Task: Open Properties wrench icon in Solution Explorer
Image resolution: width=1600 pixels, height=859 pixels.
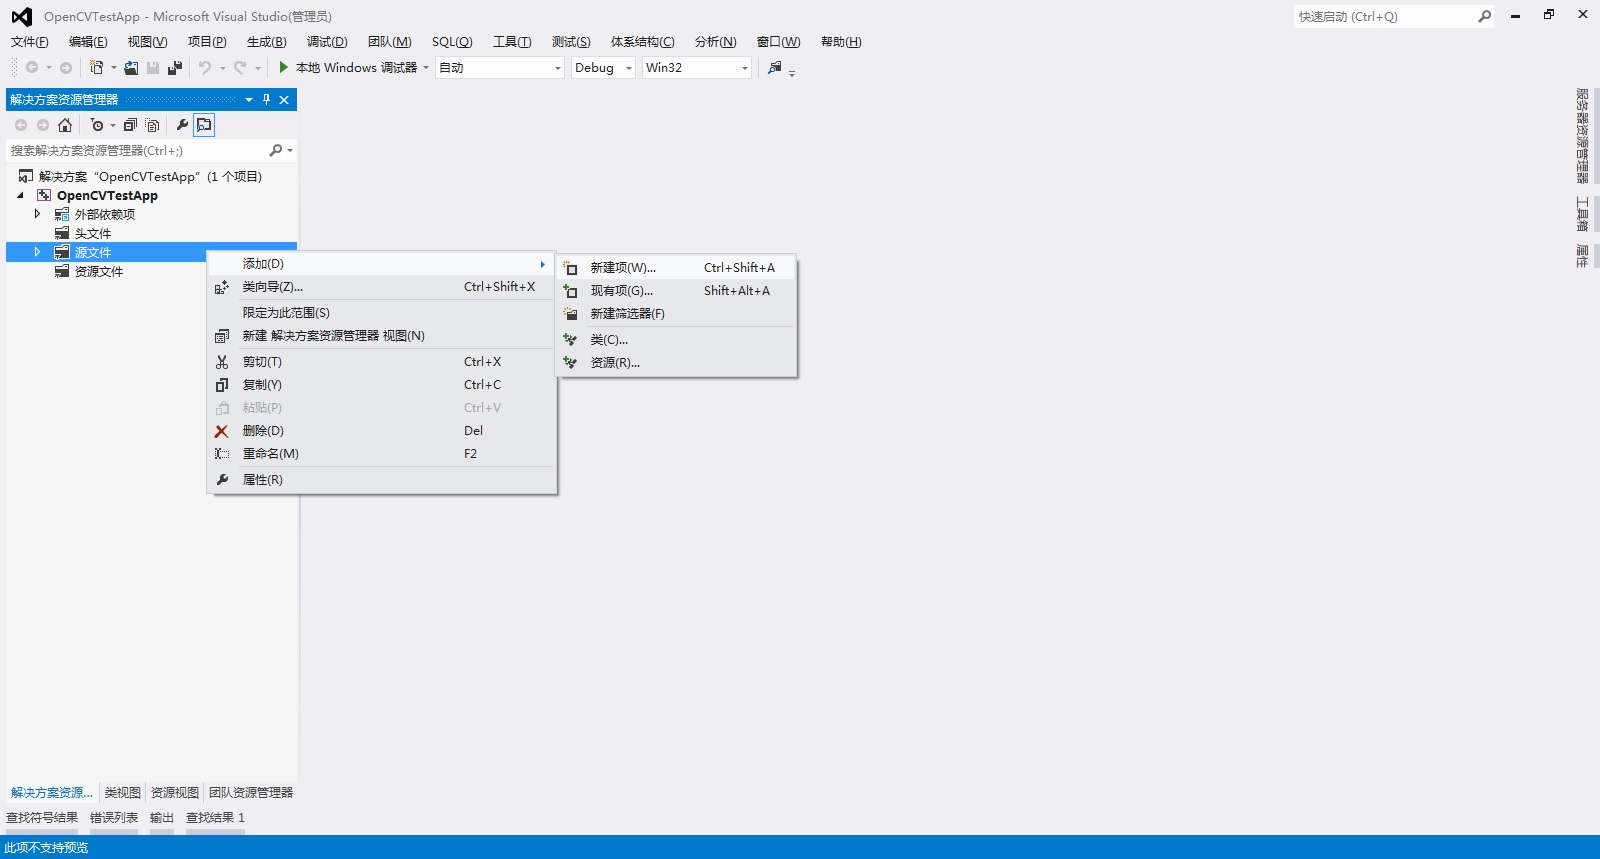Action: pyautogui.click(x=182, y=125)
